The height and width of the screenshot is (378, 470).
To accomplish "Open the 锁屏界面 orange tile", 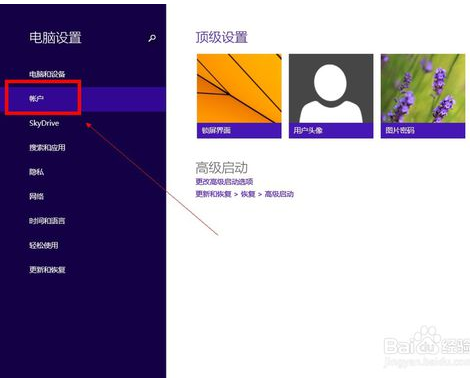I will point(239,96).
